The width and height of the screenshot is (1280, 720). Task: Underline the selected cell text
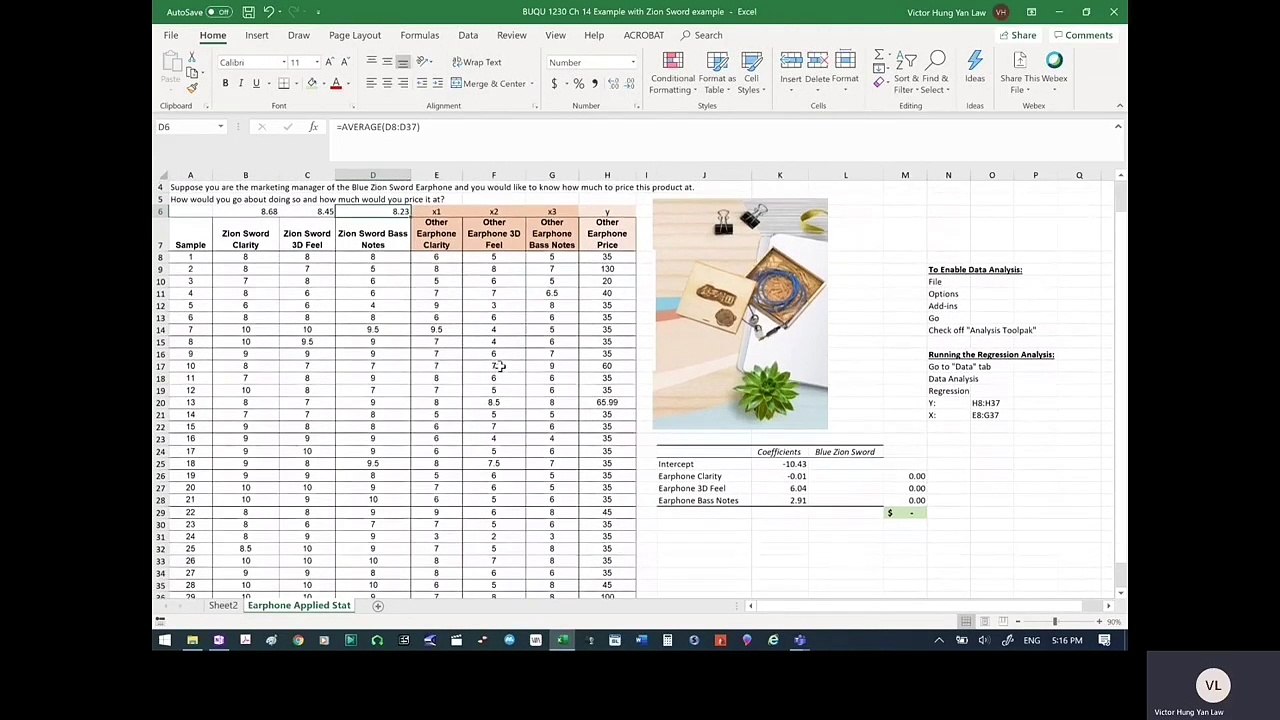click(x=256, y=83)
